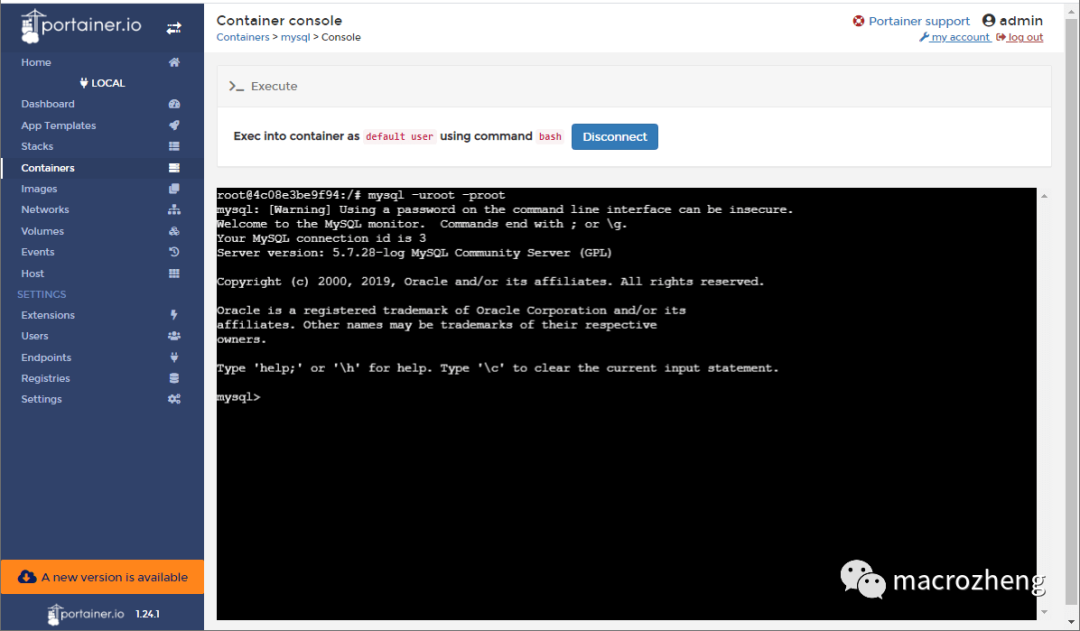Screen dimensions: 1080x631
Task: Click the Containers server icon
Action: 174,167
